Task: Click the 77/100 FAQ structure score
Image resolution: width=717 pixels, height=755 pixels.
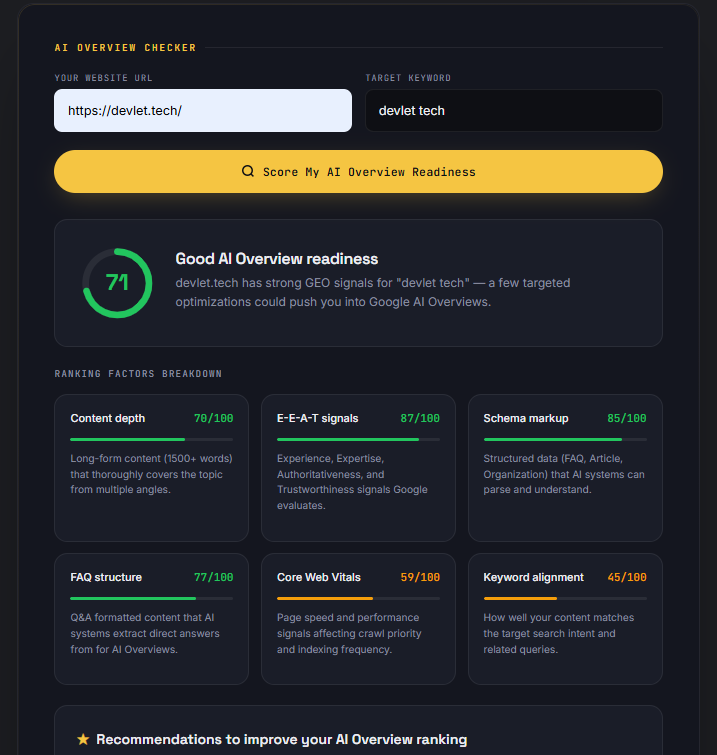Action: [213, 577]
